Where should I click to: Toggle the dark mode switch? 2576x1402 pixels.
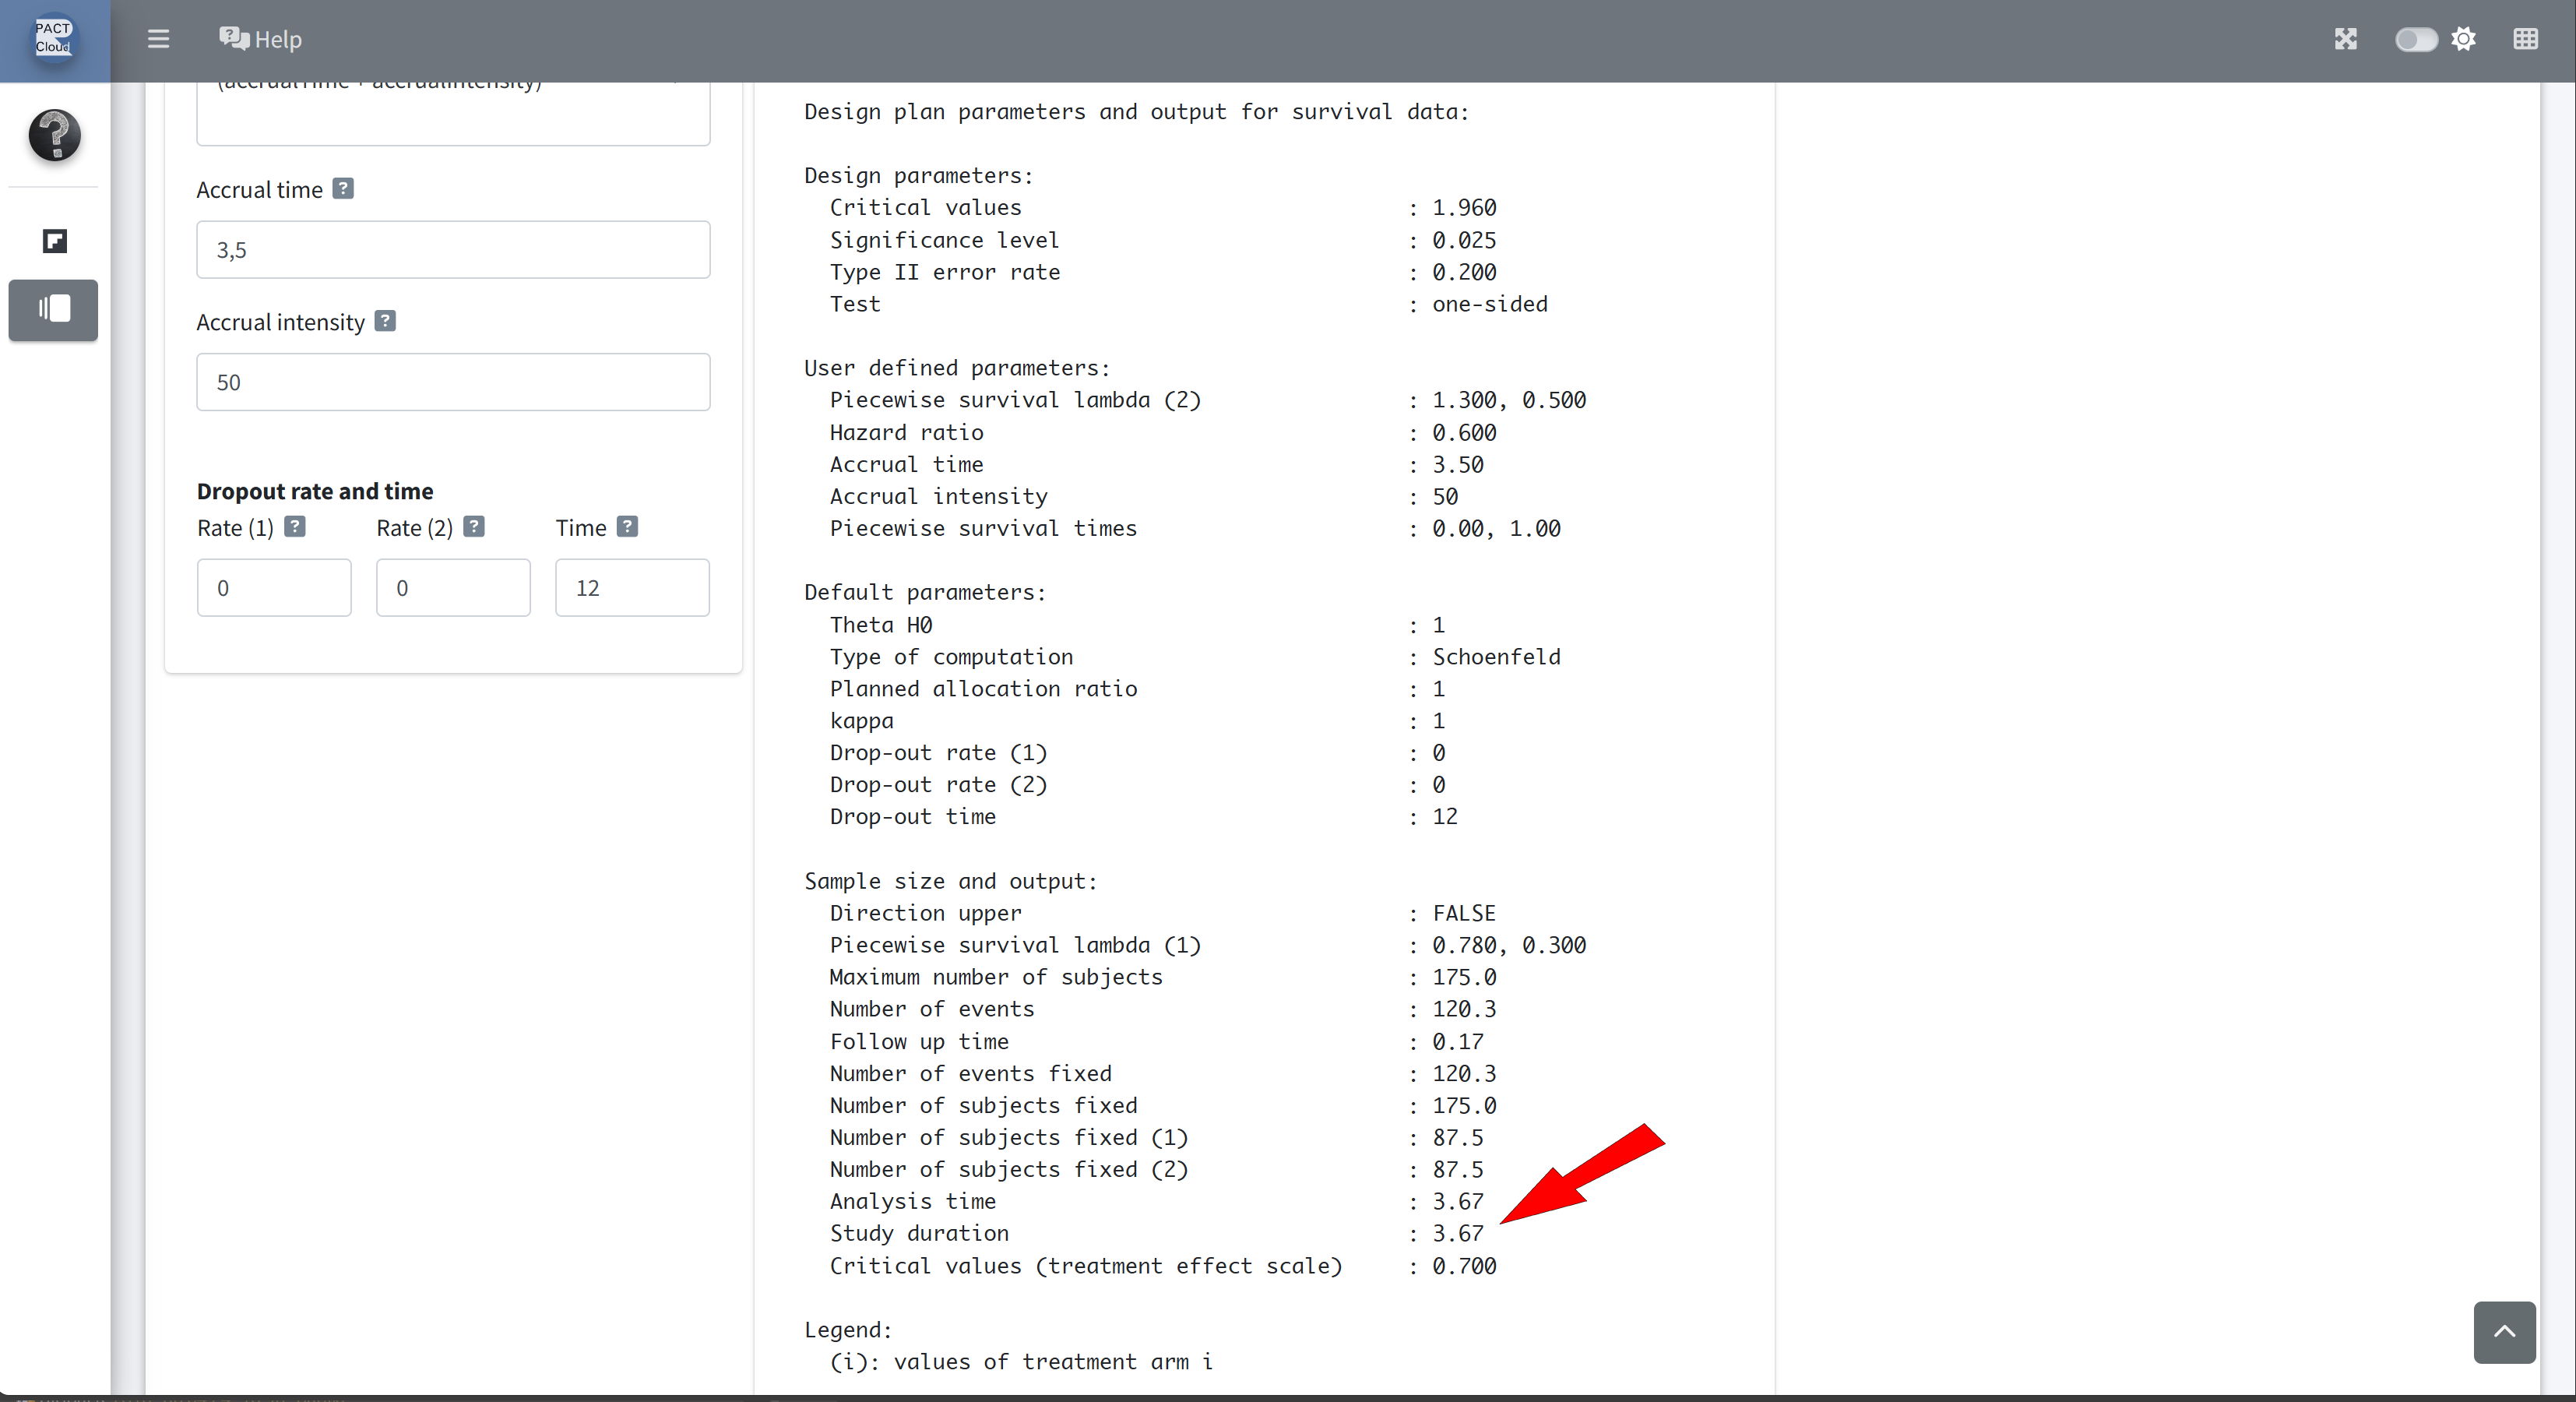coord(2415,39)
